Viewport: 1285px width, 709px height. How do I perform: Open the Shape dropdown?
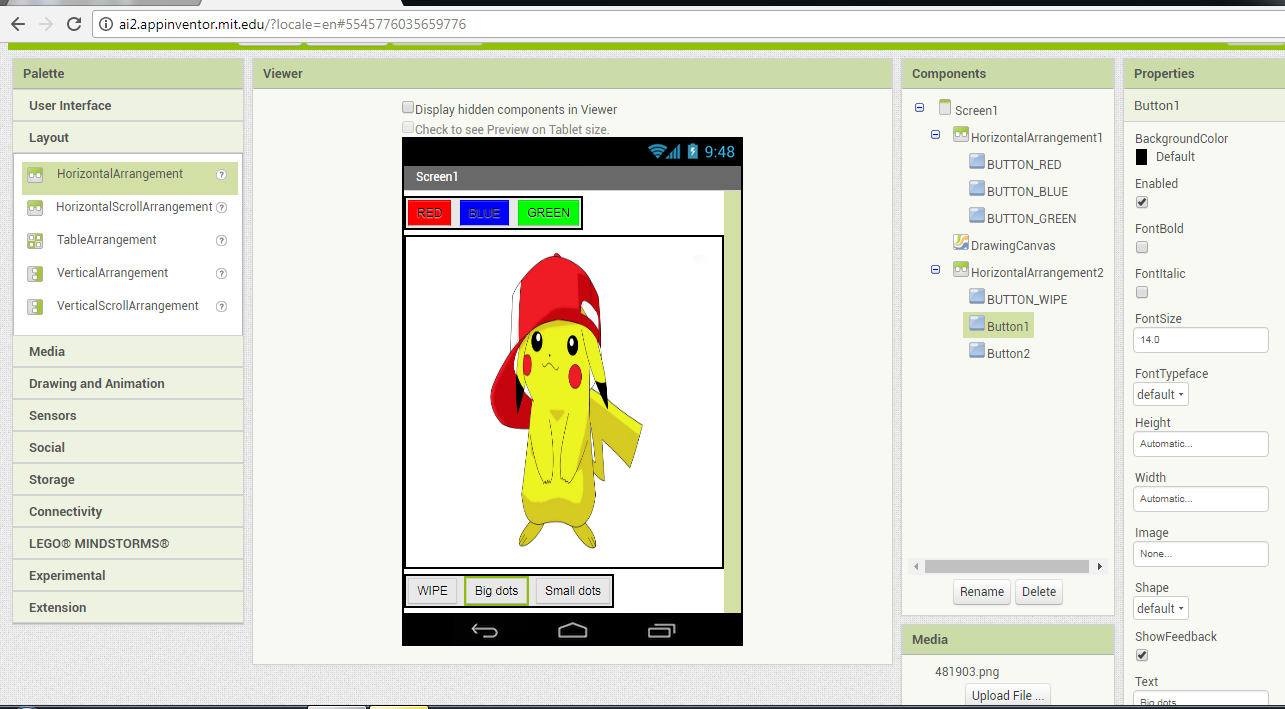tap(1161, 608)
